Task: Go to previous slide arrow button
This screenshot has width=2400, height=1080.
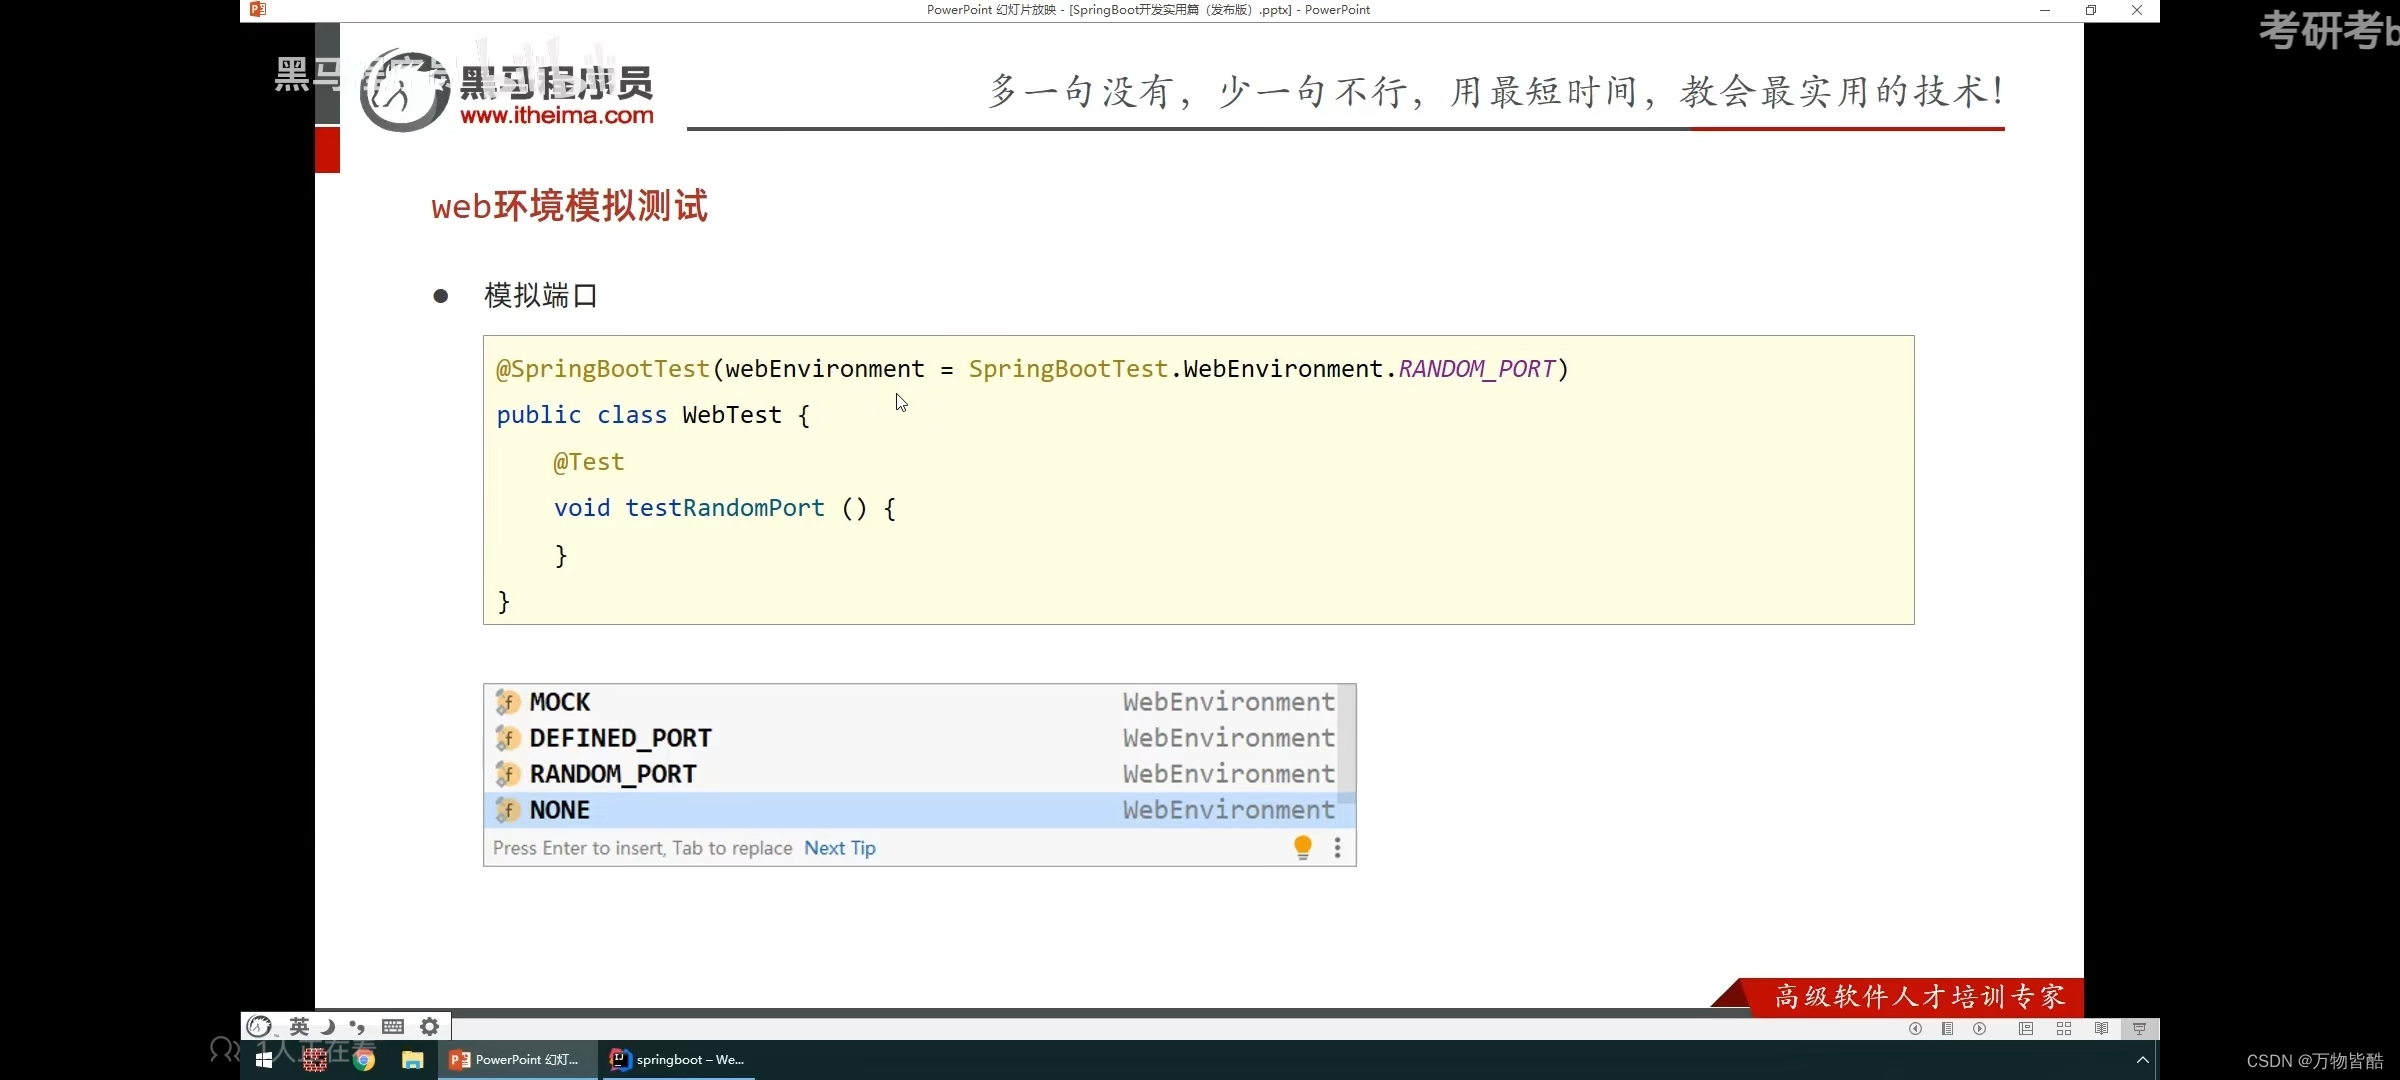Action: [1915, 1028]
